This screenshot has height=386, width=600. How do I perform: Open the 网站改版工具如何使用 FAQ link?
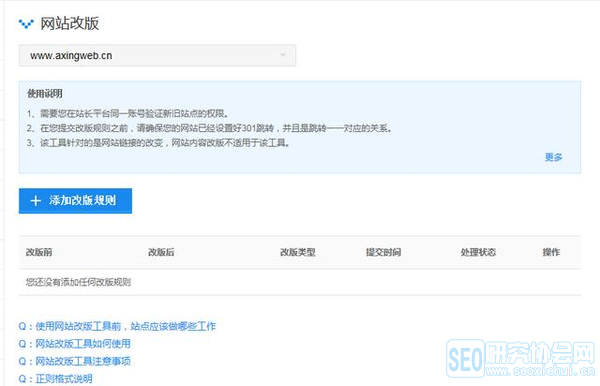[75, 344]
